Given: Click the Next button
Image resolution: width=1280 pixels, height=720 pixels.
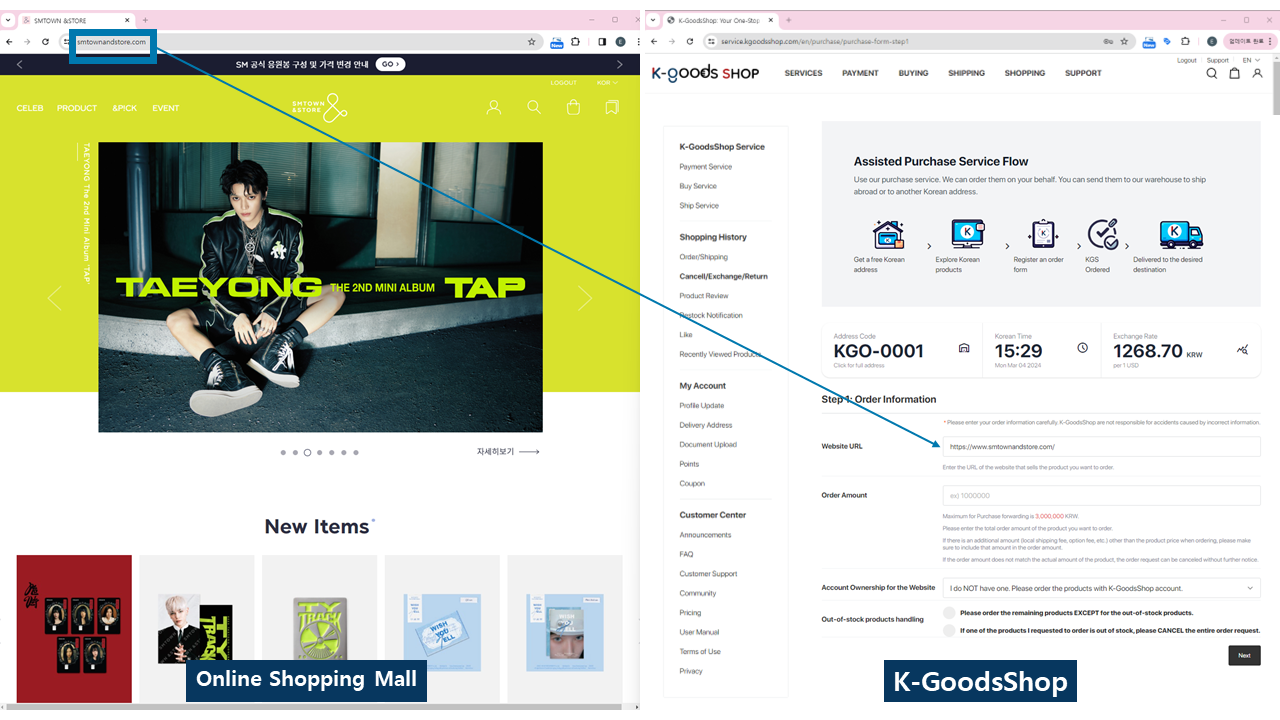Looking at the screenshot, I should click(x=1243, y=656).
